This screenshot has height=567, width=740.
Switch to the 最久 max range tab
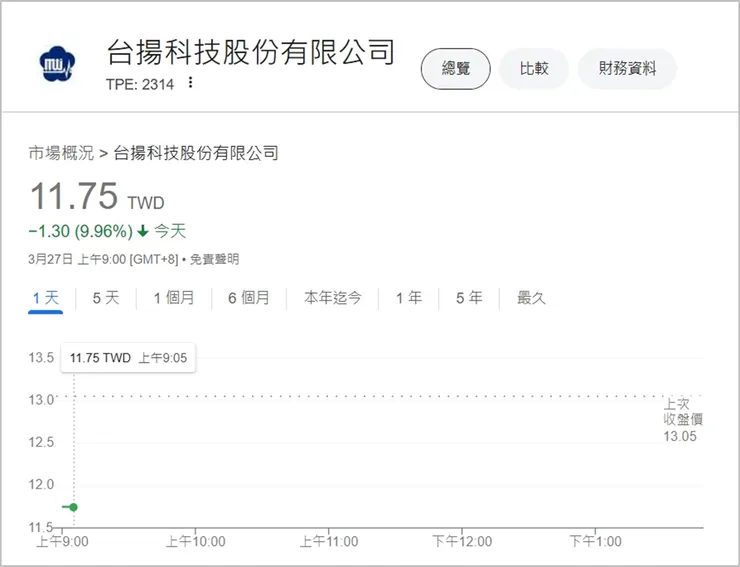pos(531,298)
